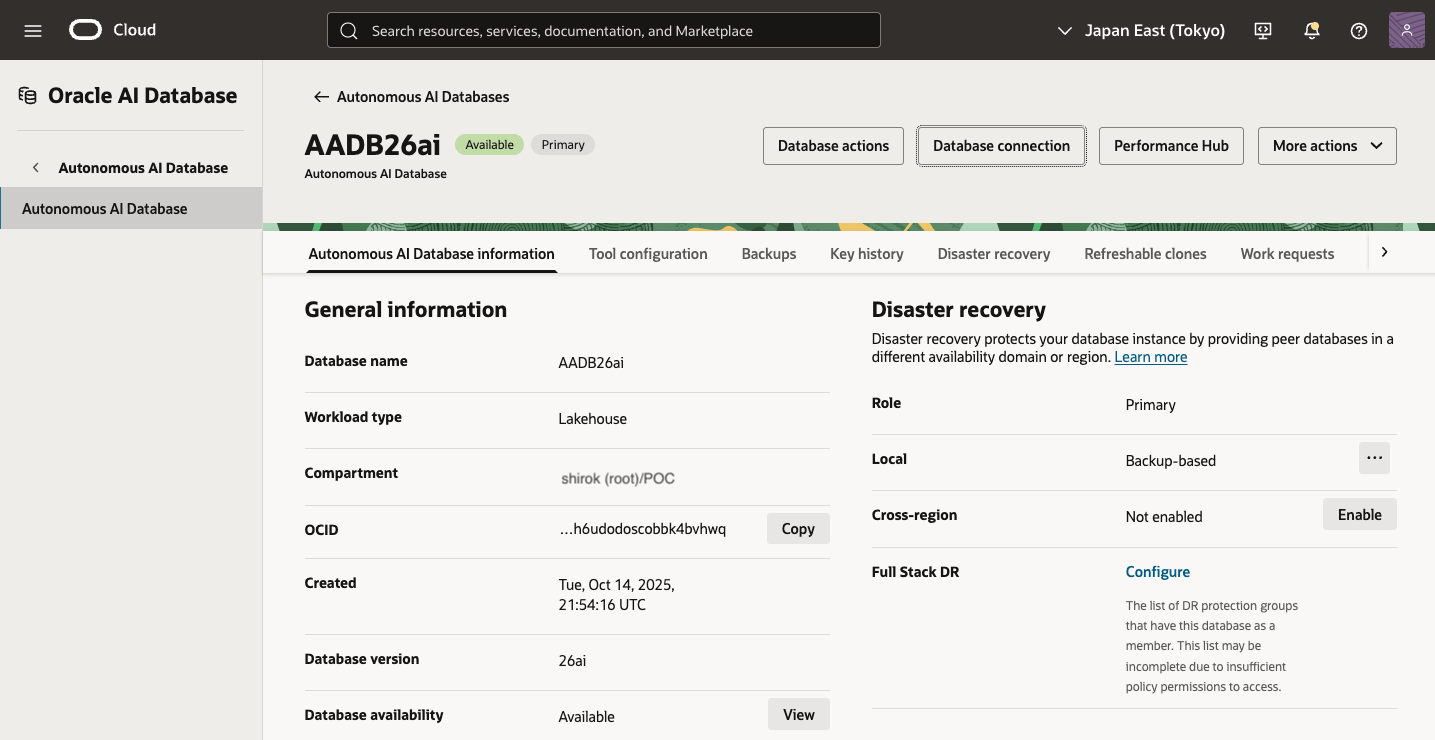Click the Available status badge
This screenshot has height=740, width=1435.
[489, 145]
